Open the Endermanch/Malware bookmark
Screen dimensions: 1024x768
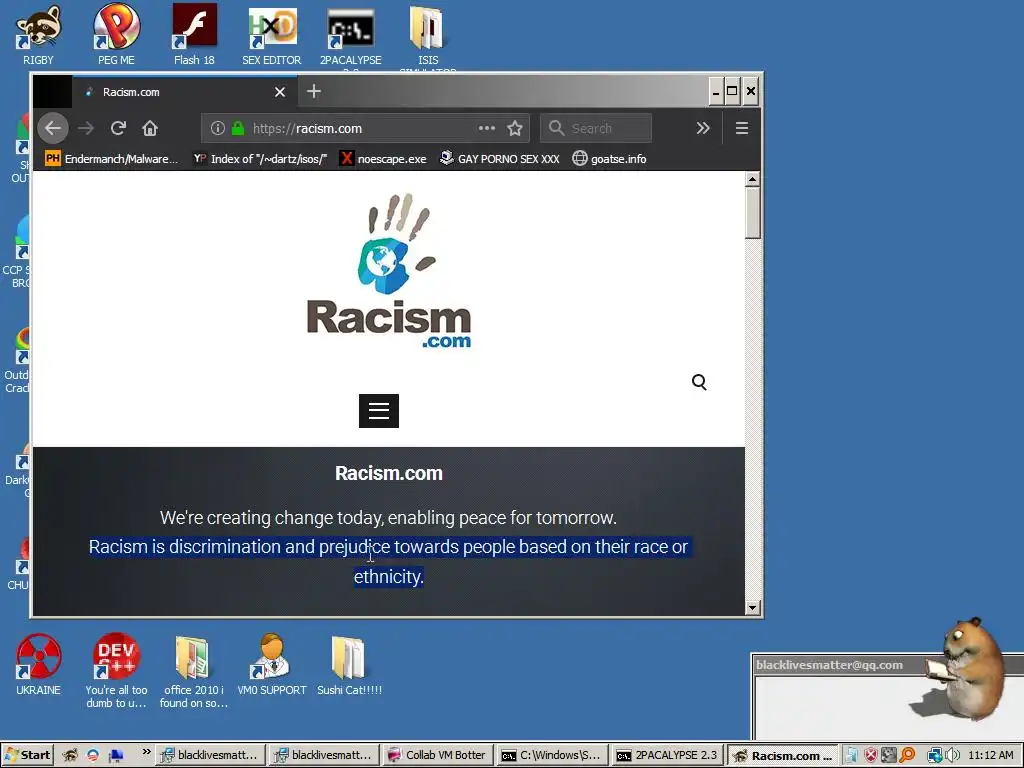[111, 159]
